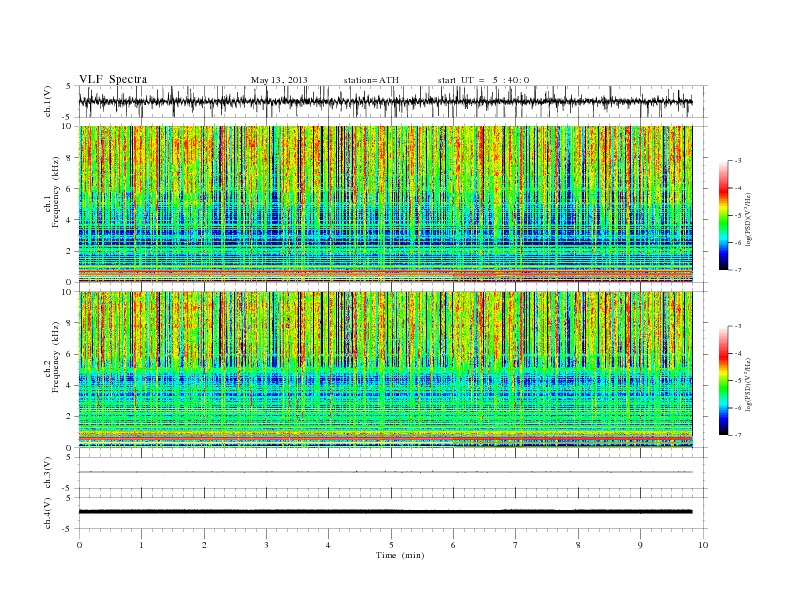
Task: Click the "4" minute tick label
Action: tap(328, 545)
